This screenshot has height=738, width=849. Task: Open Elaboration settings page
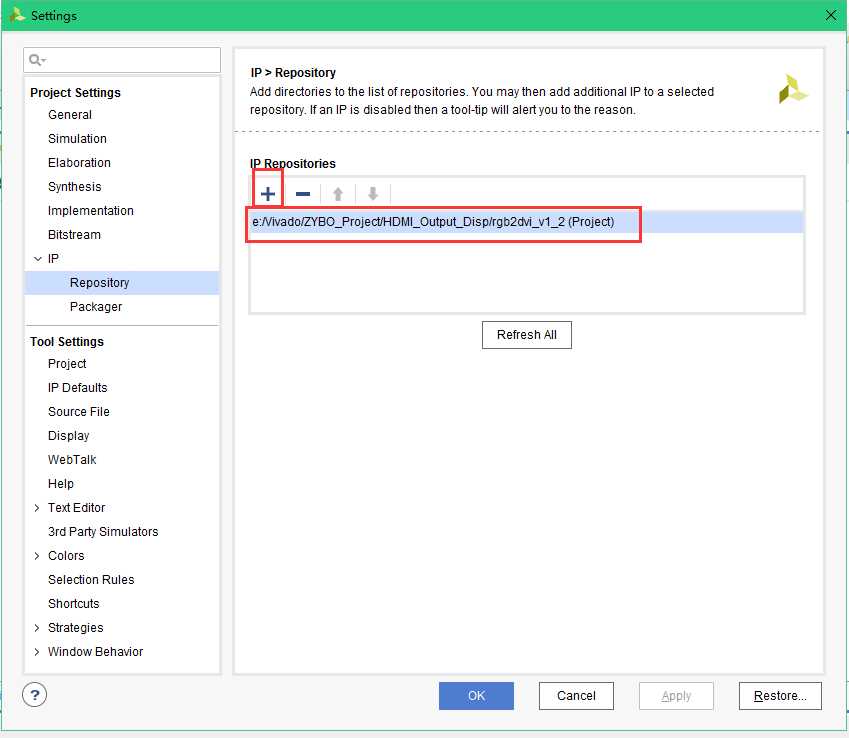(x=79, y=162)
